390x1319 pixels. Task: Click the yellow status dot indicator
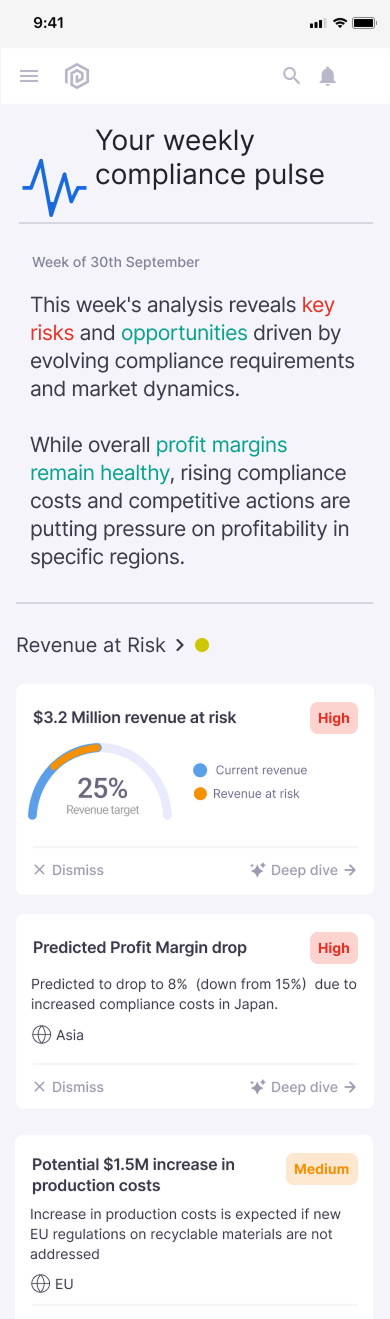pos(202,645)
